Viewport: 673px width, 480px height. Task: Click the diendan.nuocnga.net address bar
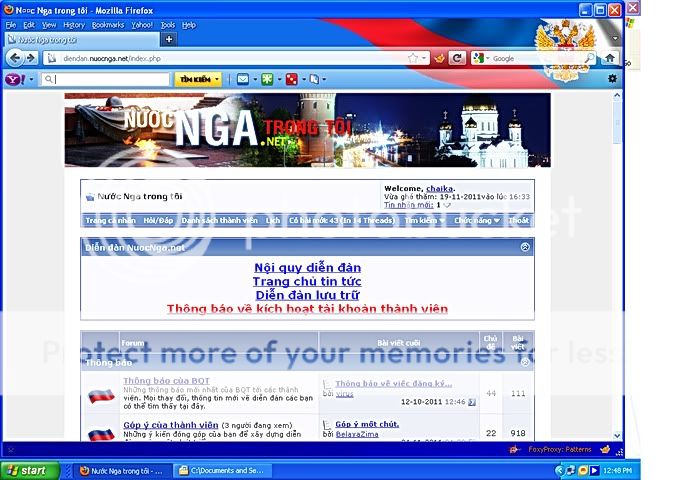tap(230, 59)
